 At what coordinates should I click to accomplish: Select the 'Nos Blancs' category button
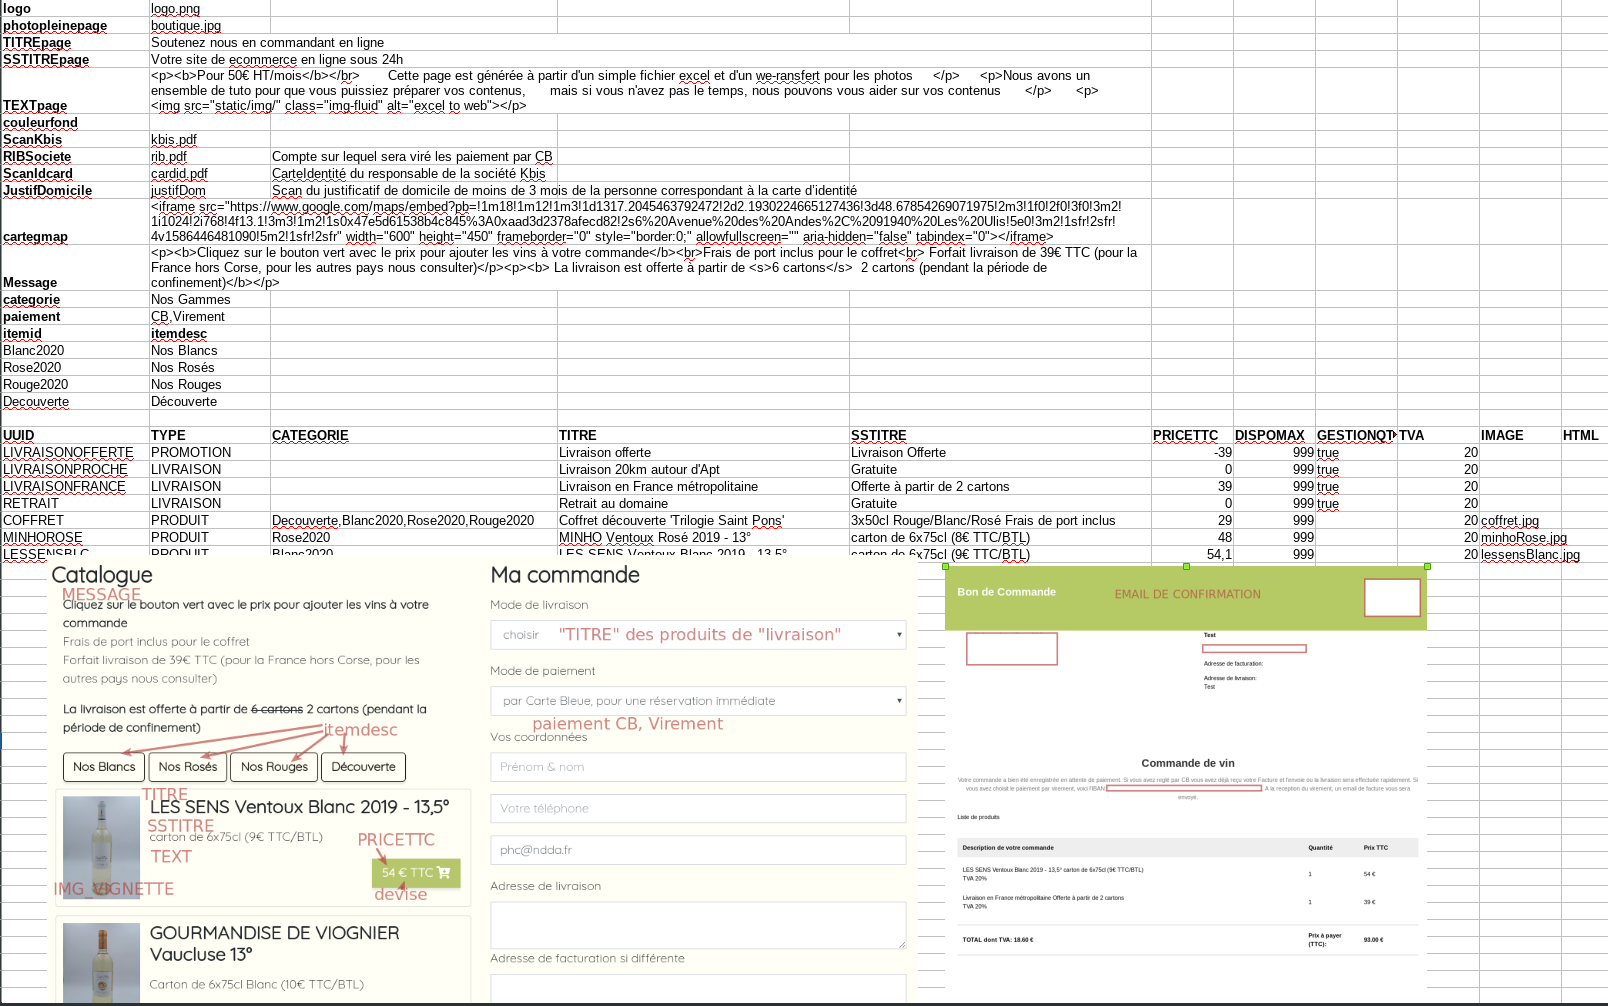click(x=103, y=767)
